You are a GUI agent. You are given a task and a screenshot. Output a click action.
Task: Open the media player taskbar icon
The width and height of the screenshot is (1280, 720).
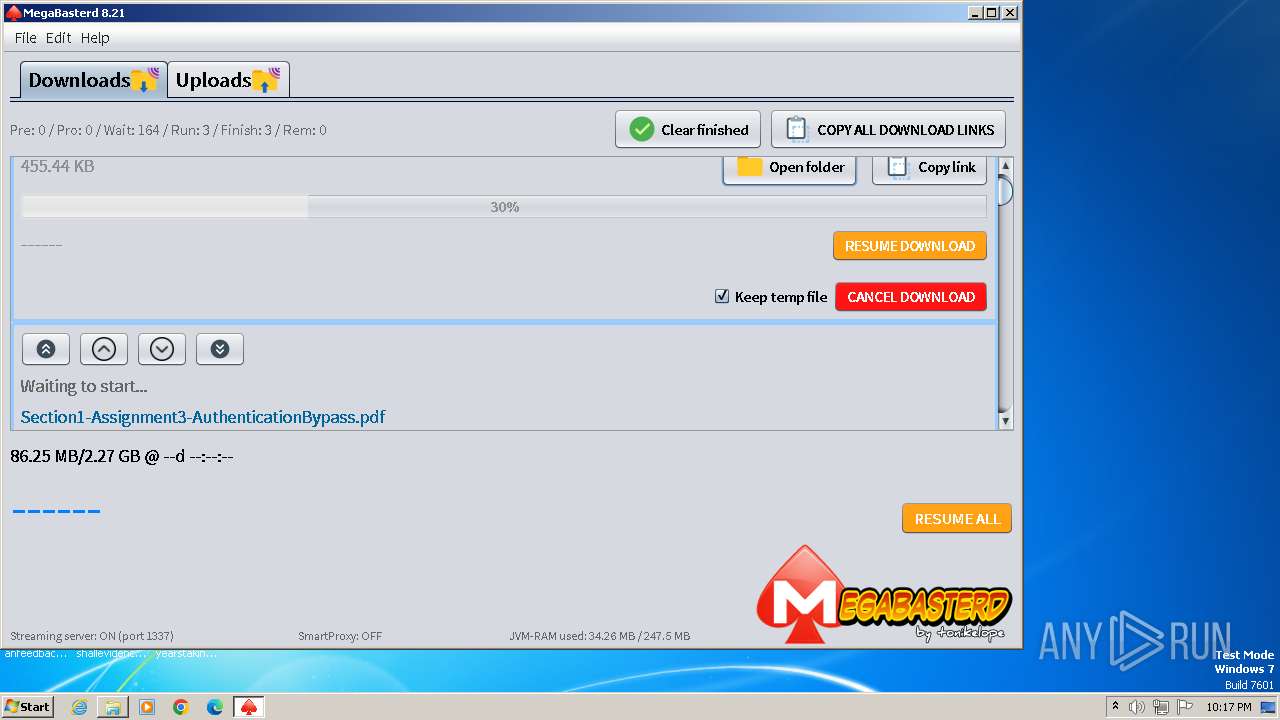coord(147,707)
